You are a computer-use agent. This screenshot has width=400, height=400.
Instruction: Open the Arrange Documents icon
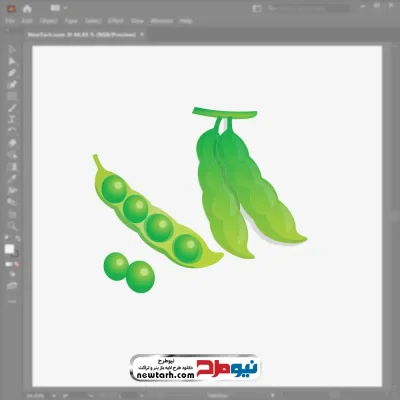[x=55, y=8]
